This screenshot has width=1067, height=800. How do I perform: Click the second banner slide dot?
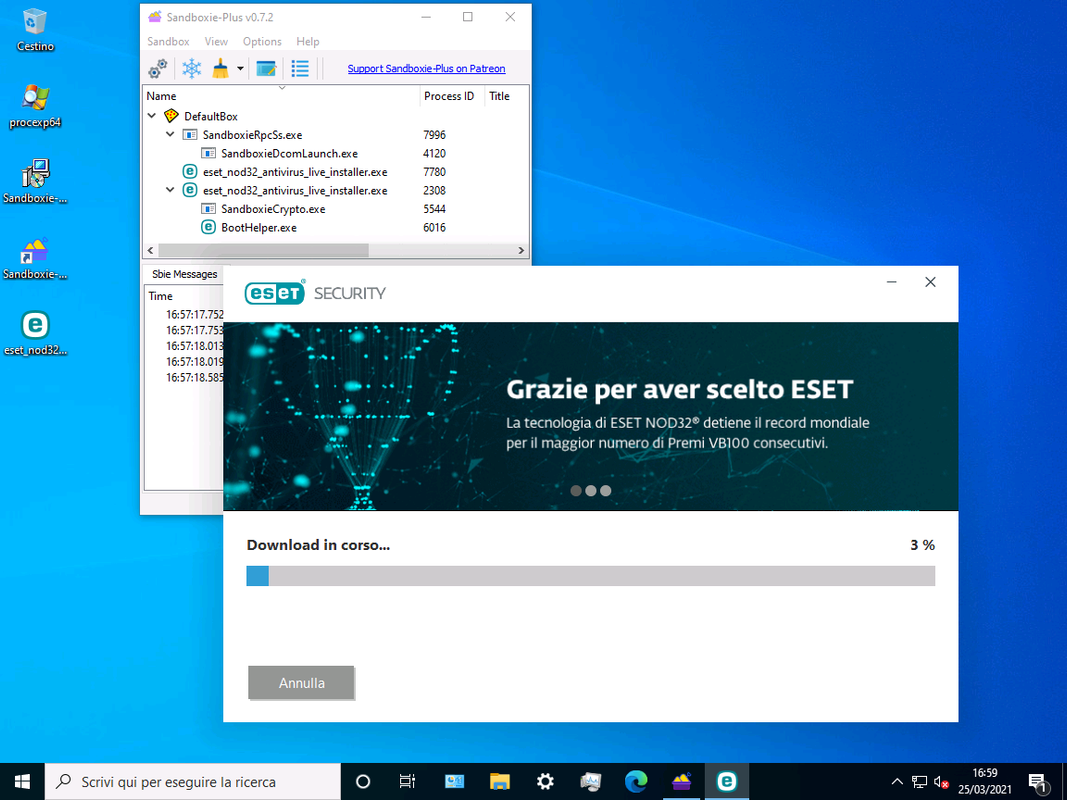(591, 490)
